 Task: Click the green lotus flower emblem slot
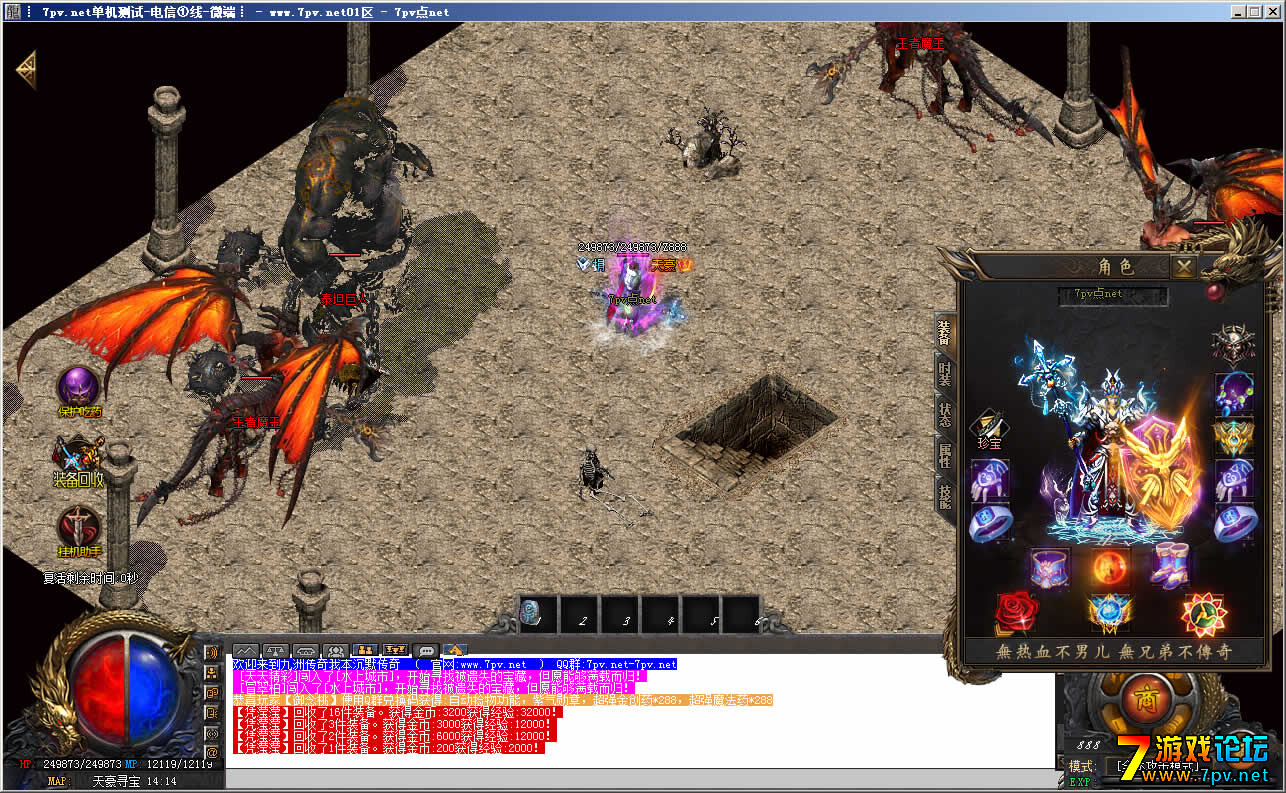1204,613
